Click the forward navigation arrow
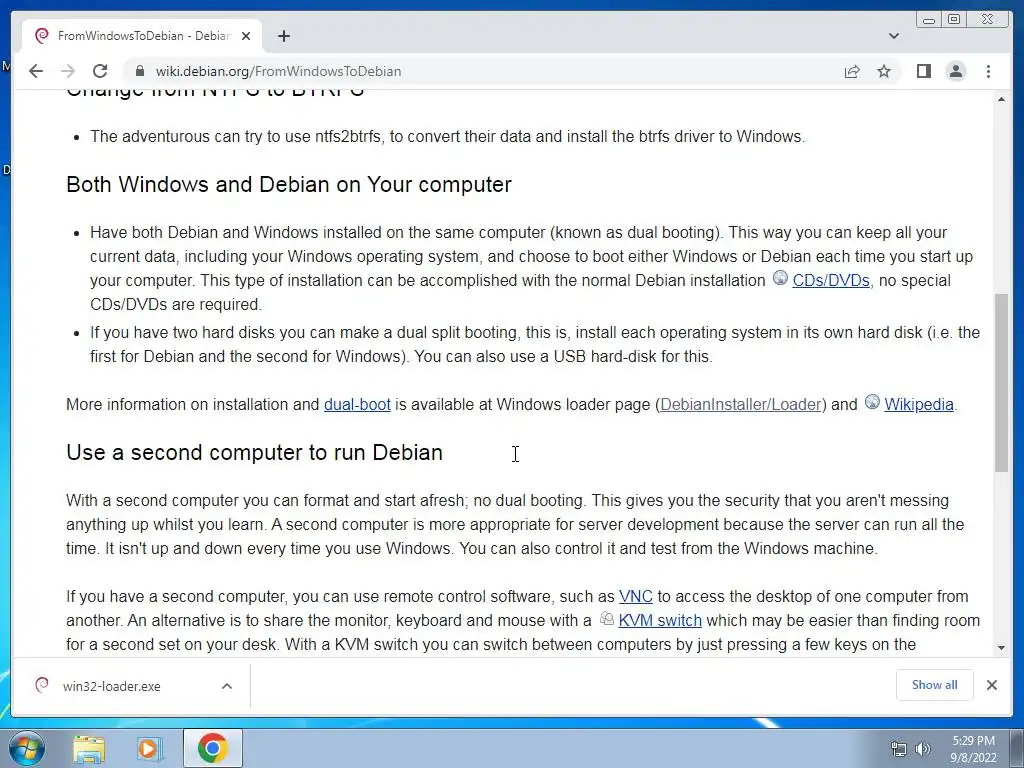Image resolution: width=1024 pixels, height=768 pixels. tap(68, 71)
